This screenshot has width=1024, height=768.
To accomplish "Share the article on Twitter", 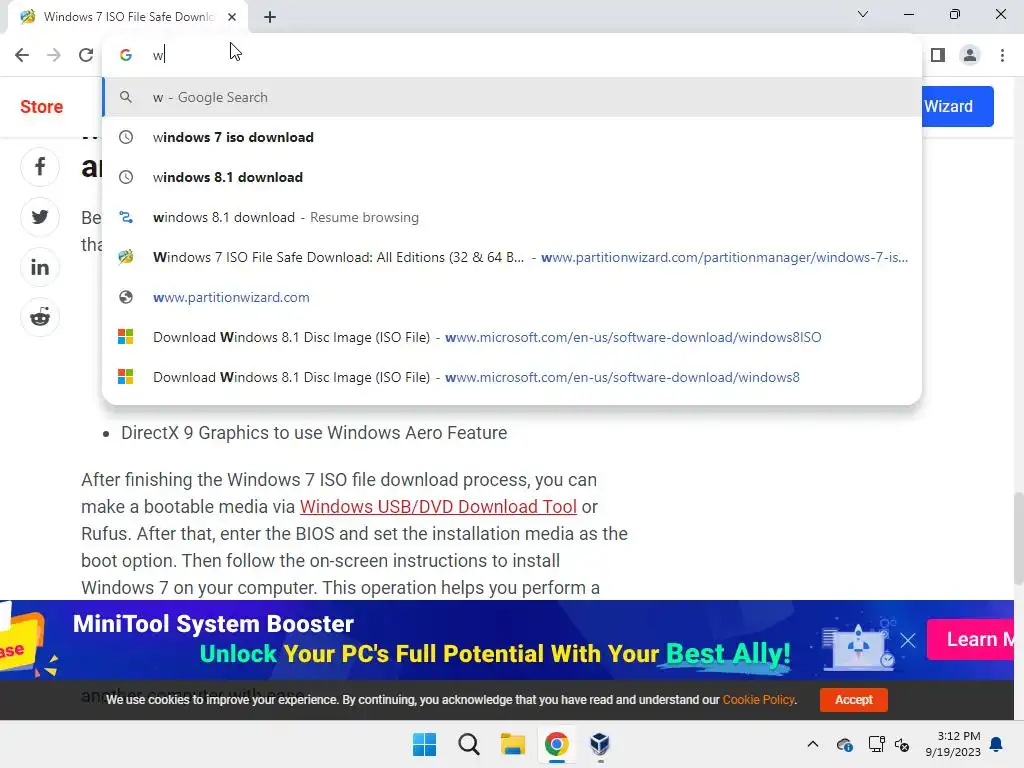I will 40,217.
